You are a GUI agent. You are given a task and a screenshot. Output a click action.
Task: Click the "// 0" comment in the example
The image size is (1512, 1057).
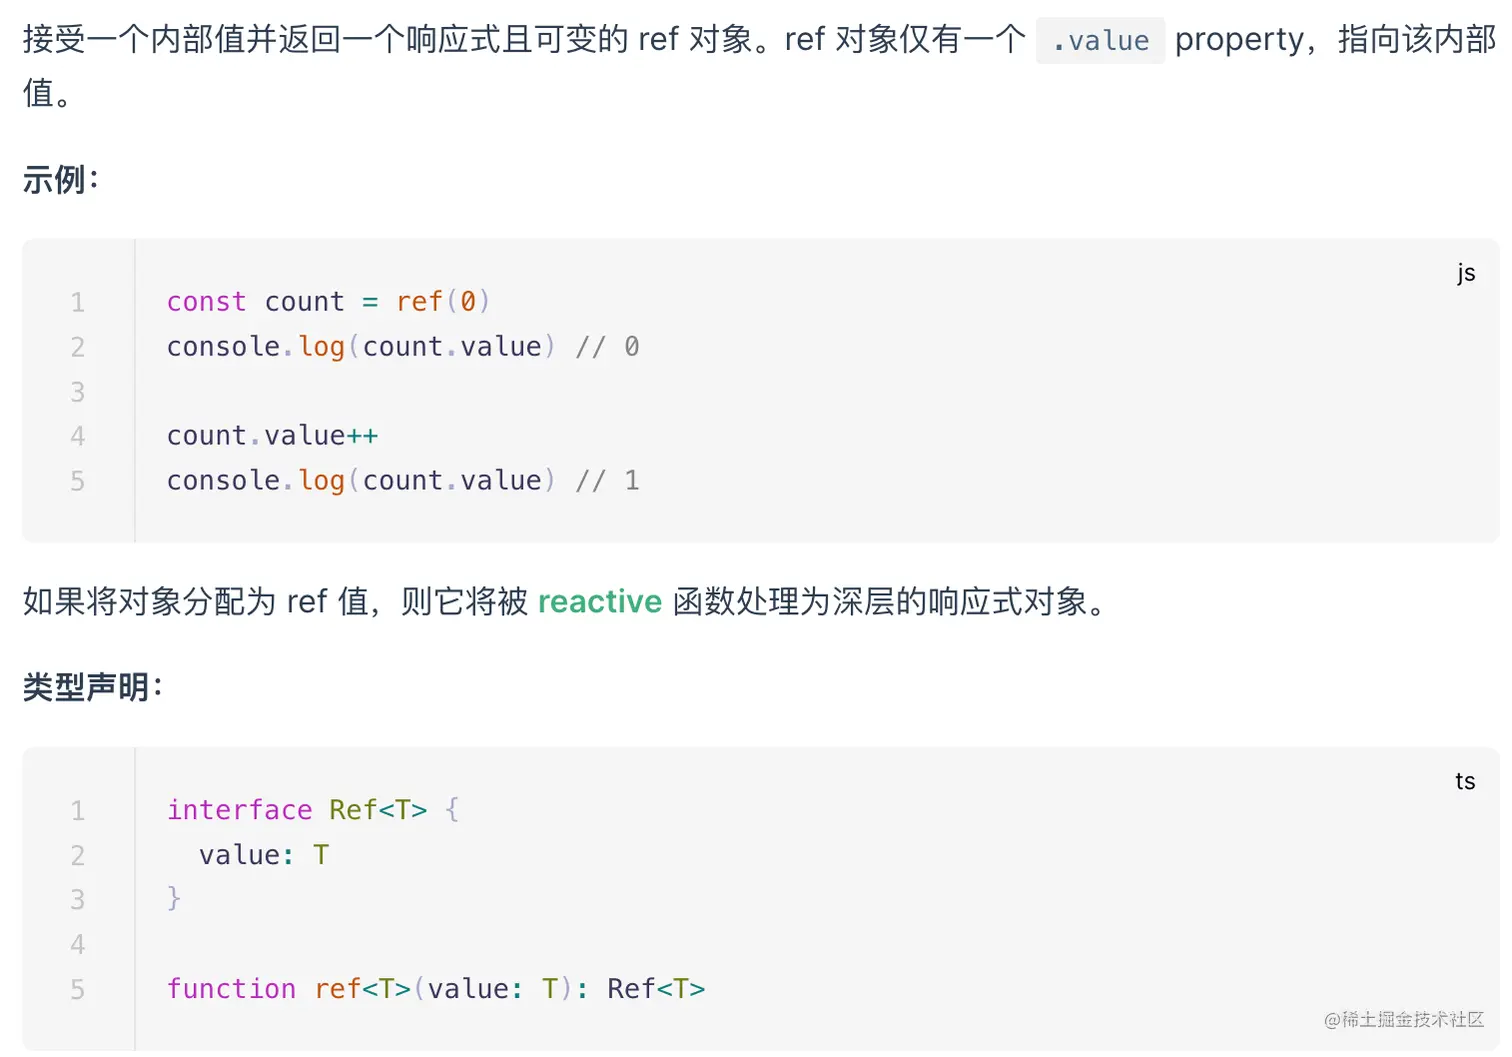[607, 347]
